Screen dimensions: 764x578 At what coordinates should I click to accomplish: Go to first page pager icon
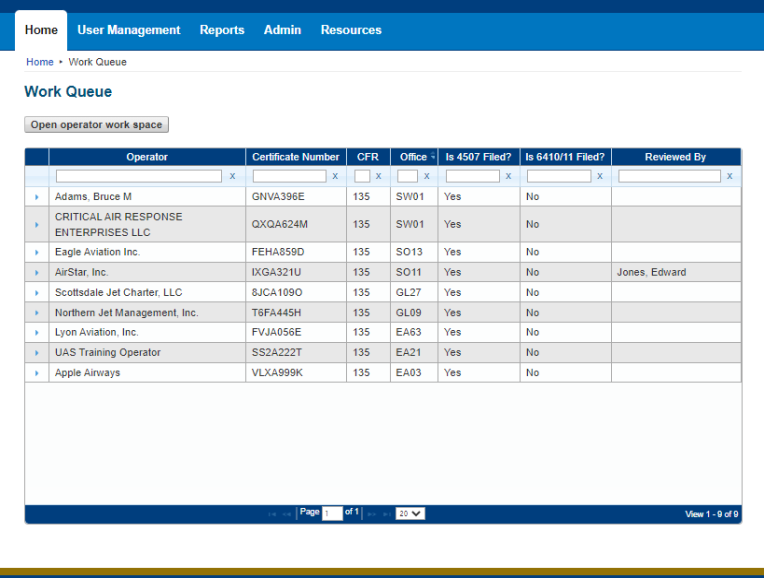[x=272, y=514]
